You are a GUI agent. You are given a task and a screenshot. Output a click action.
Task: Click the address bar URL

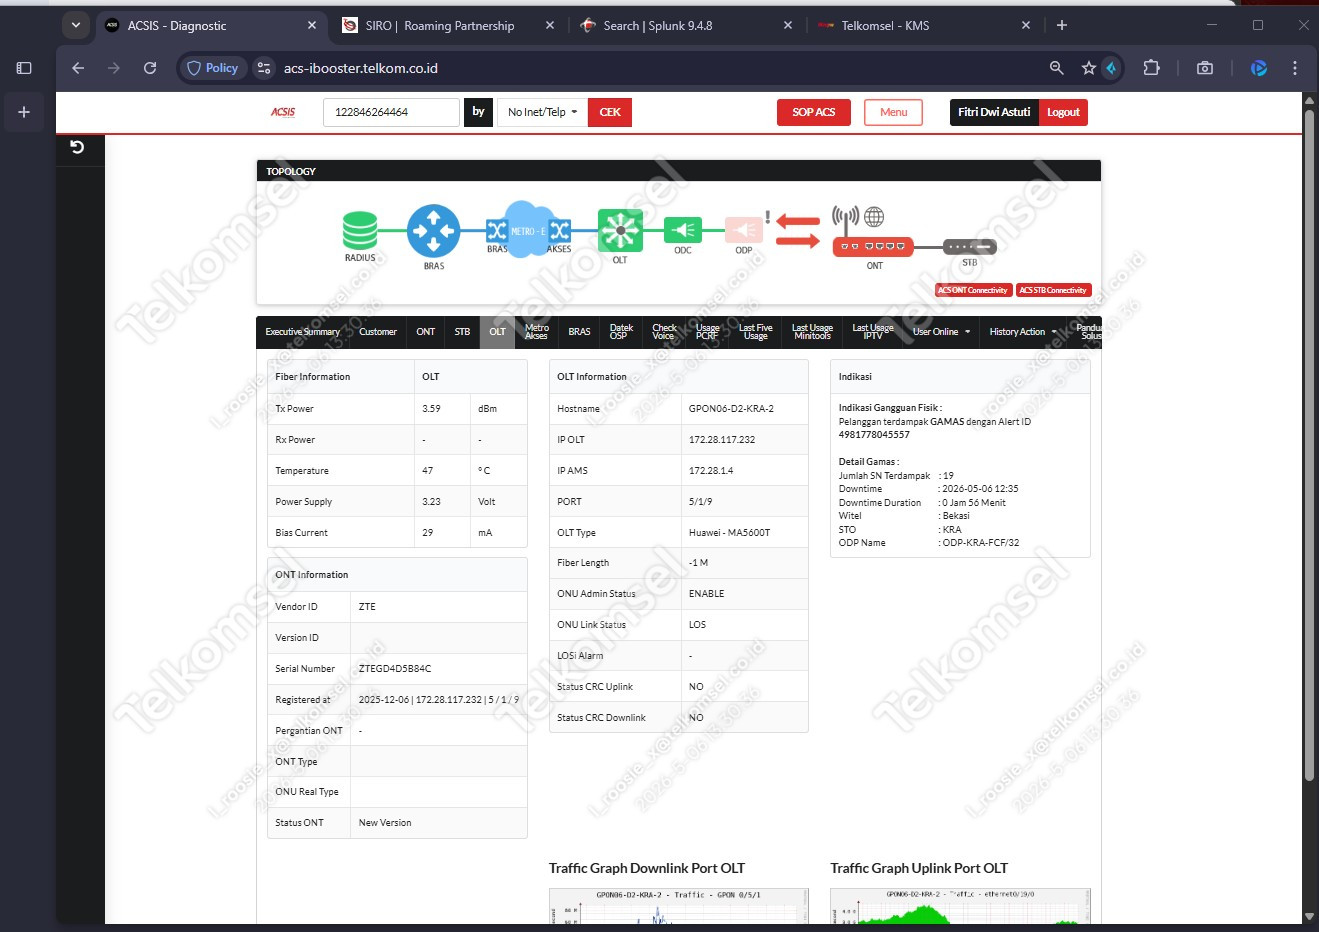[361, 68]
